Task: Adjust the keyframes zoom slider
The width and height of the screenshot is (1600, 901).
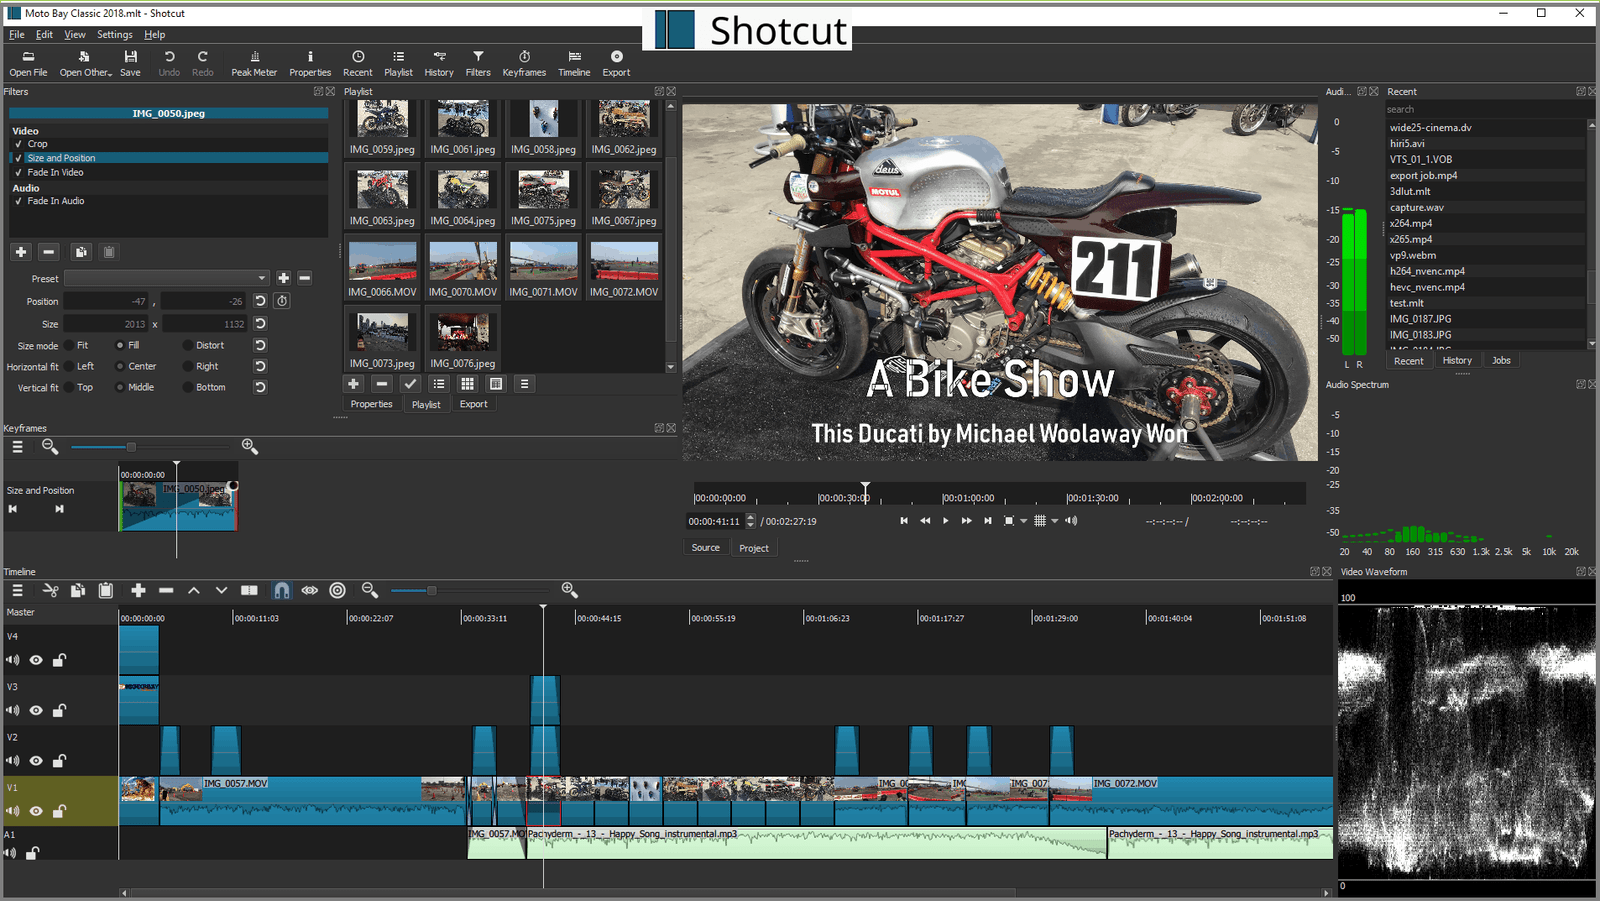Action: pos(130,447)
